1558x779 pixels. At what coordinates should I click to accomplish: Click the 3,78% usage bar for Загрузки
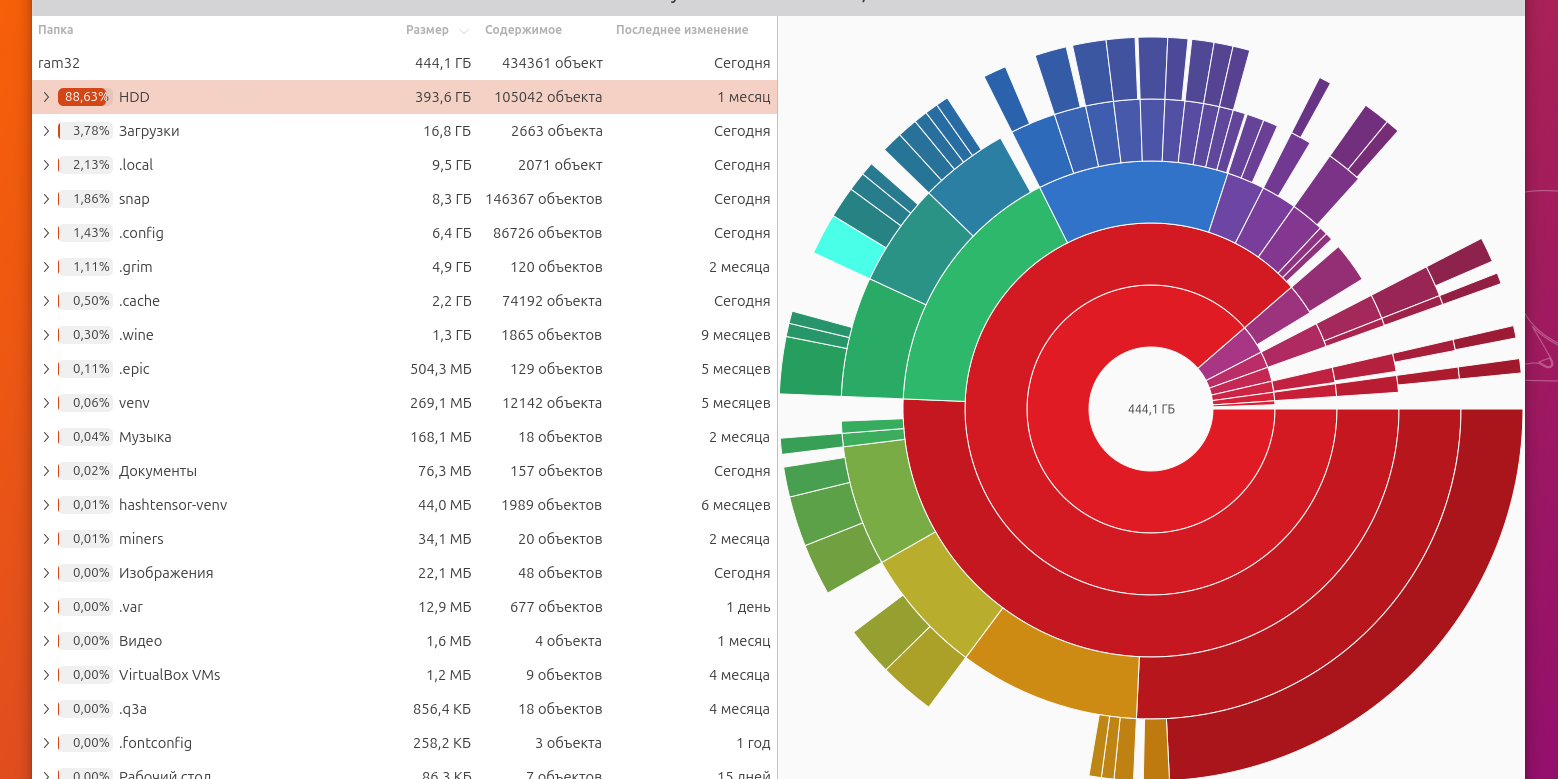coord(84,131)
